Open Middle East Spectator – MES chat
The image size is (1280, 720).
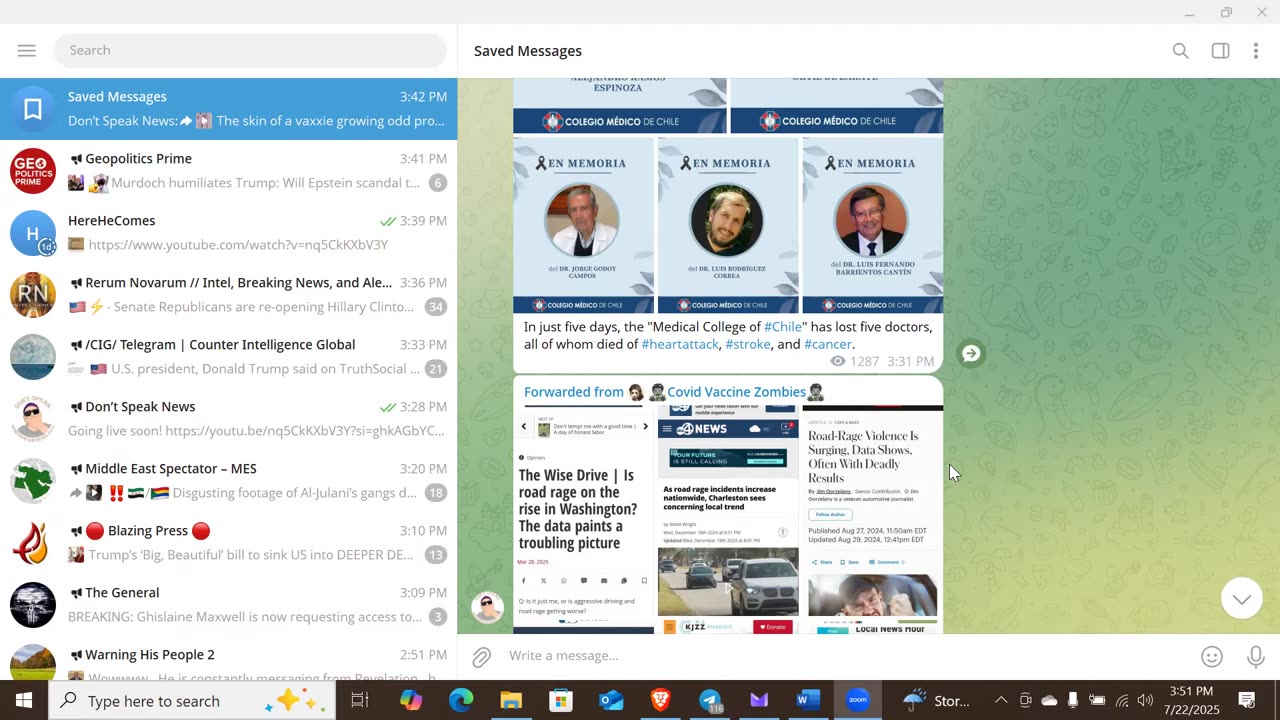228,481
